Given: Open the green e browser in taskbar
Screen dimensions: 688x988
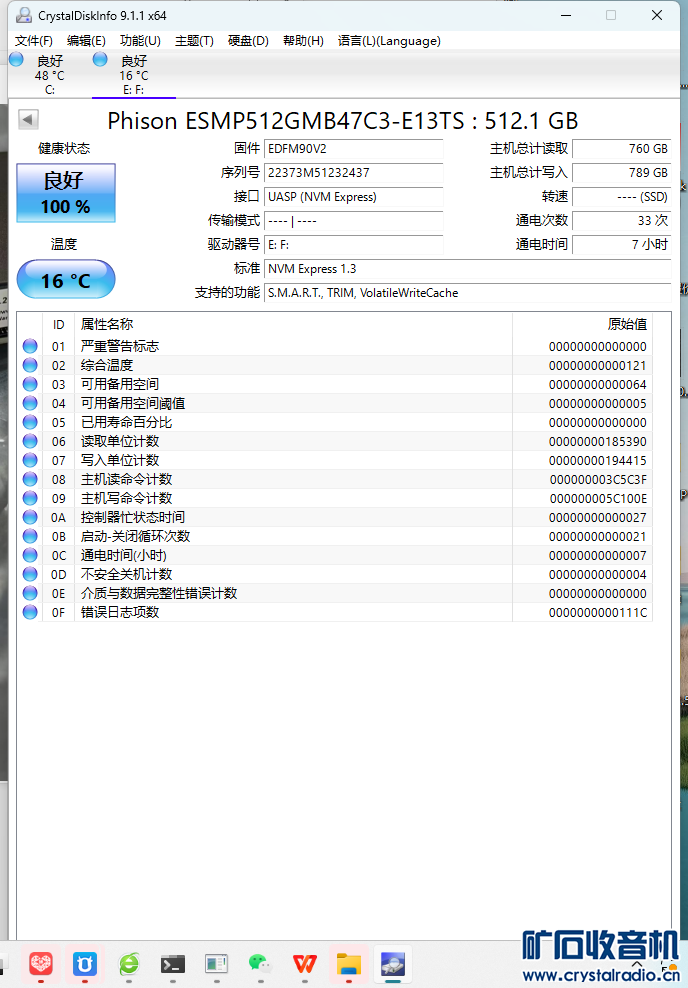Looking at the screenshot, I should (x=129, y=963).
